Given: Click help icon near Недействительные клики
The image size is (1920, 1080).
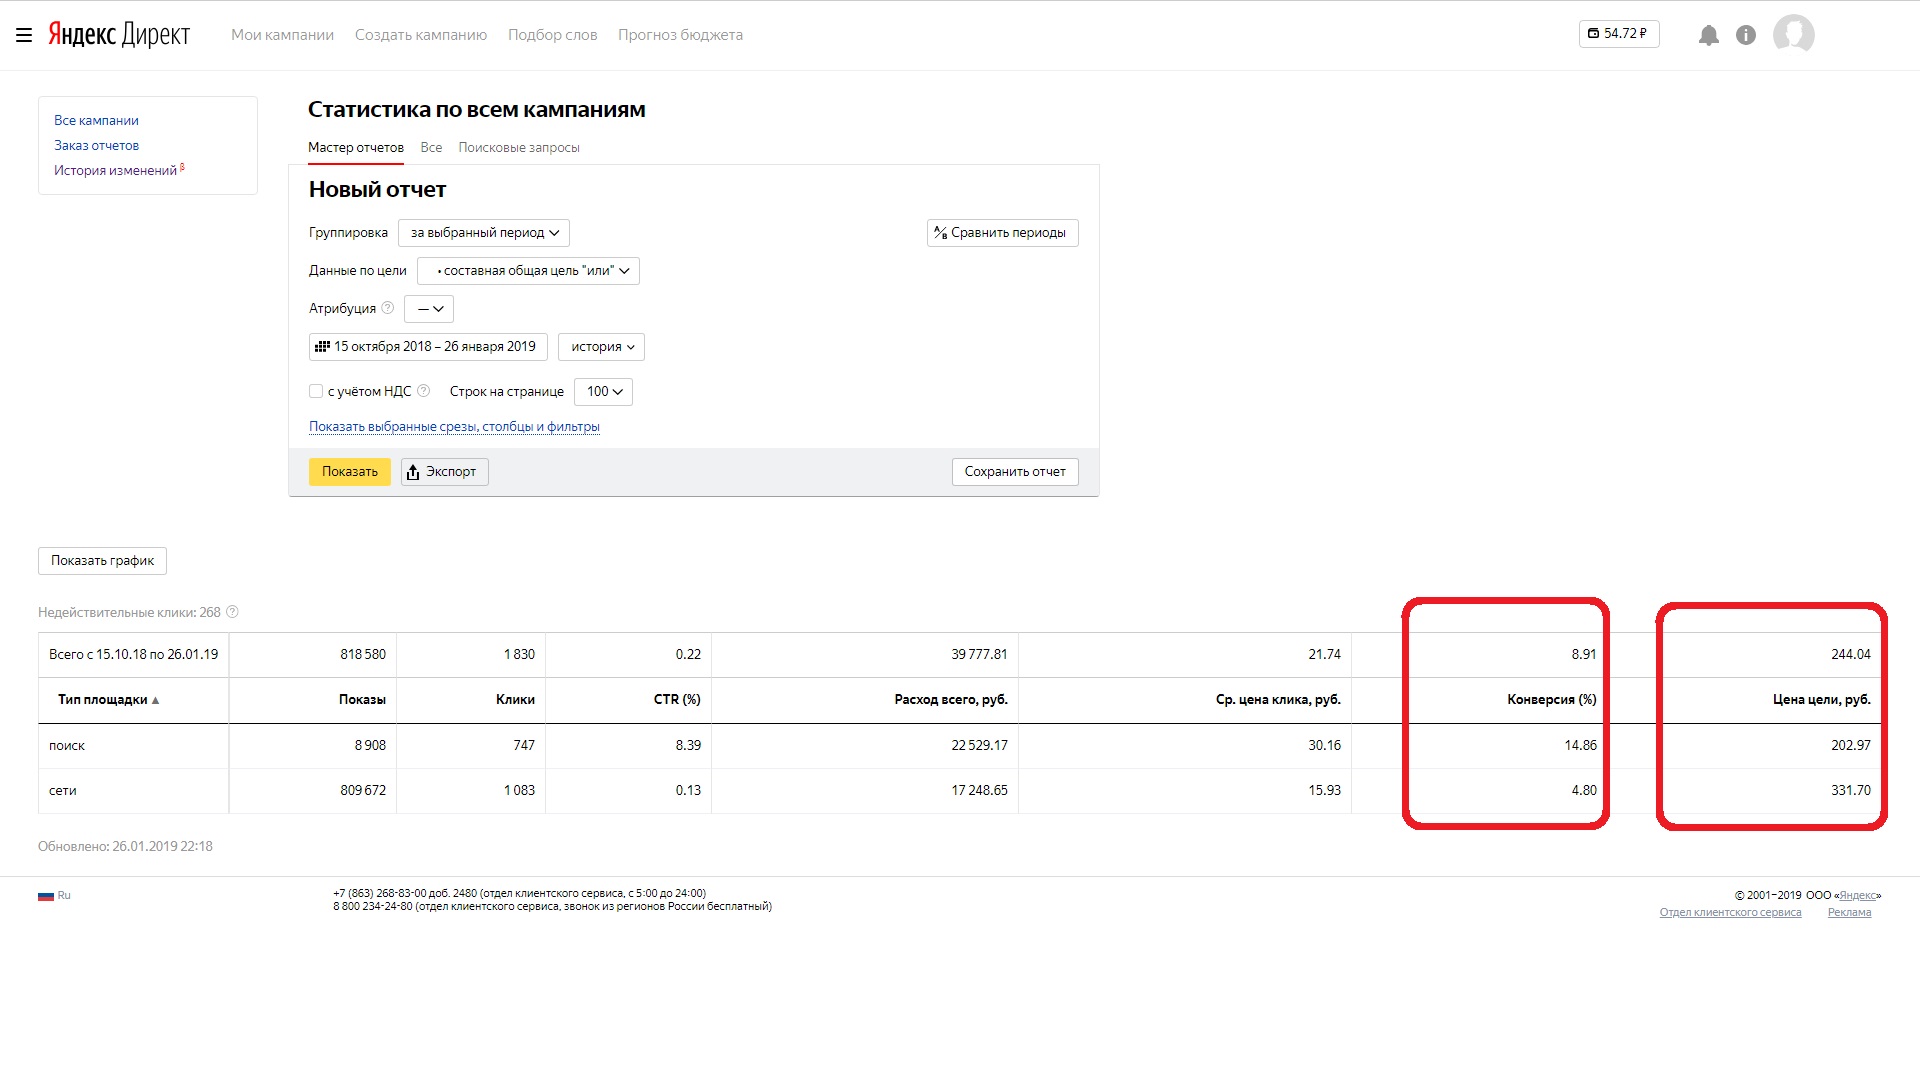Looking at the screenshot, I should [232, 612].
